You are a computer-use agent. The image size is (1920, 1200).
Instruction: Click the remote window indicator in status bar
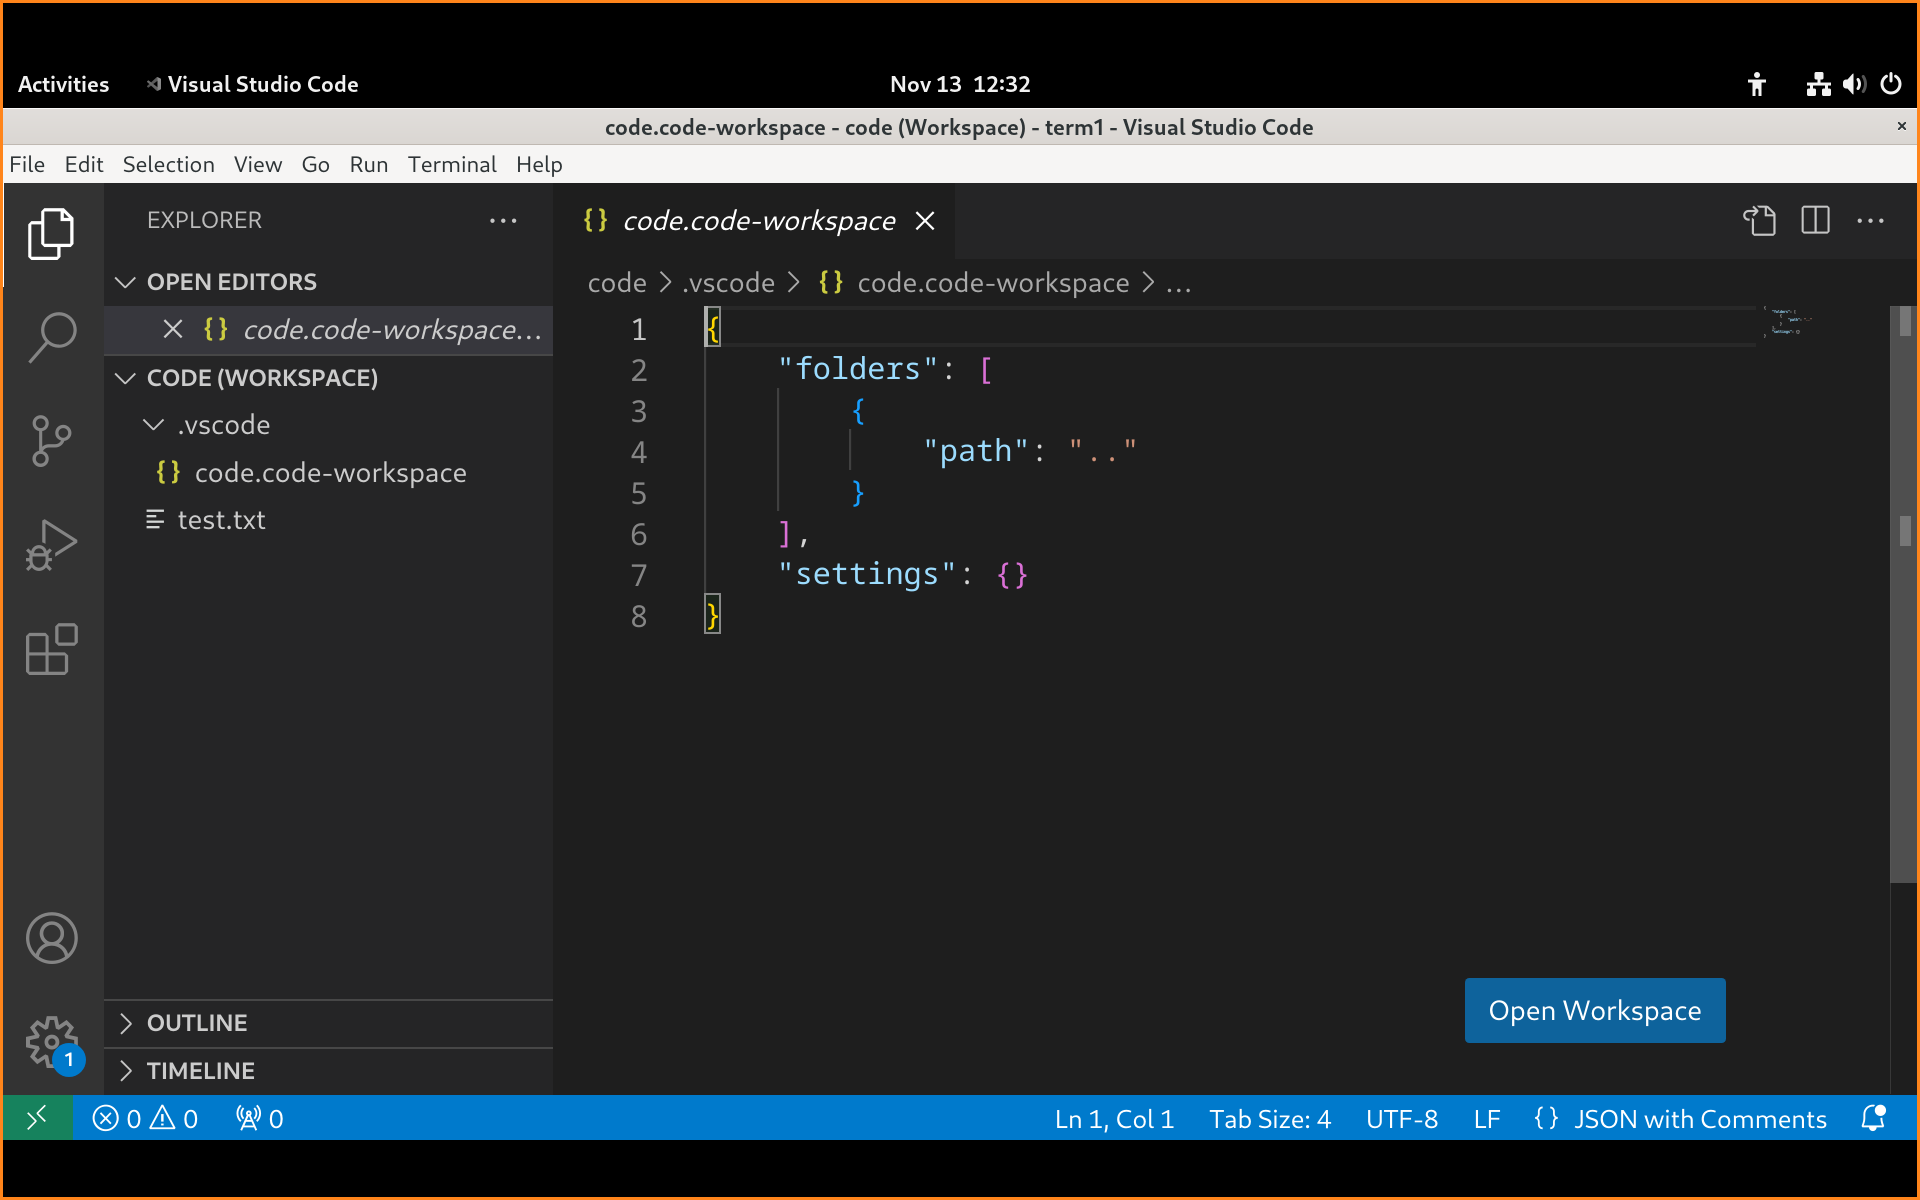tap(37, 1118)
